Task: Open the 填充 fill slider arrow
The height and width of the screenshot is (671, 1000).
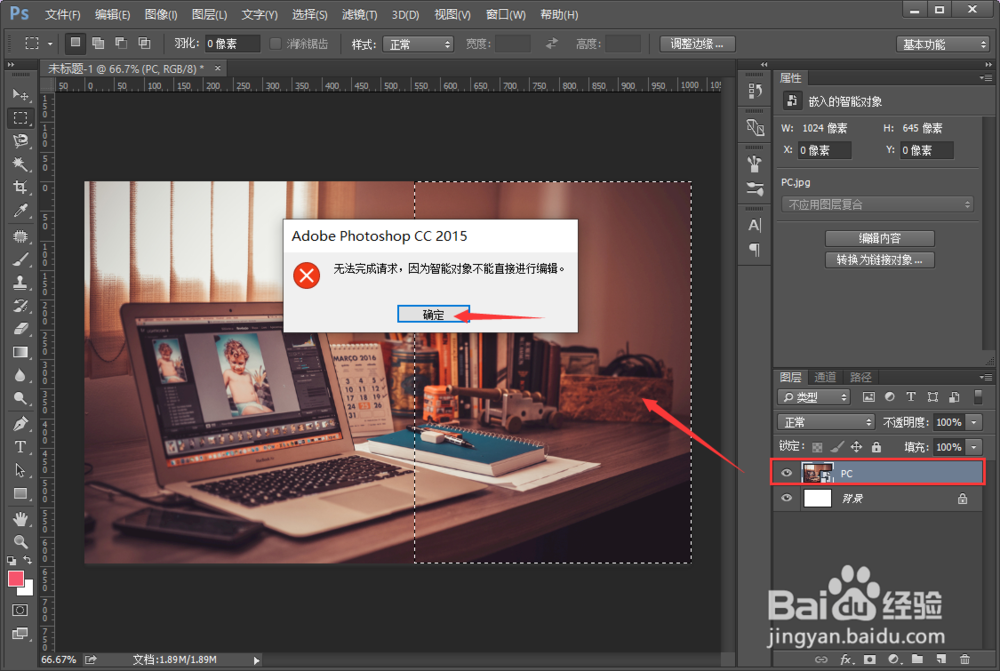Action: 974,446
